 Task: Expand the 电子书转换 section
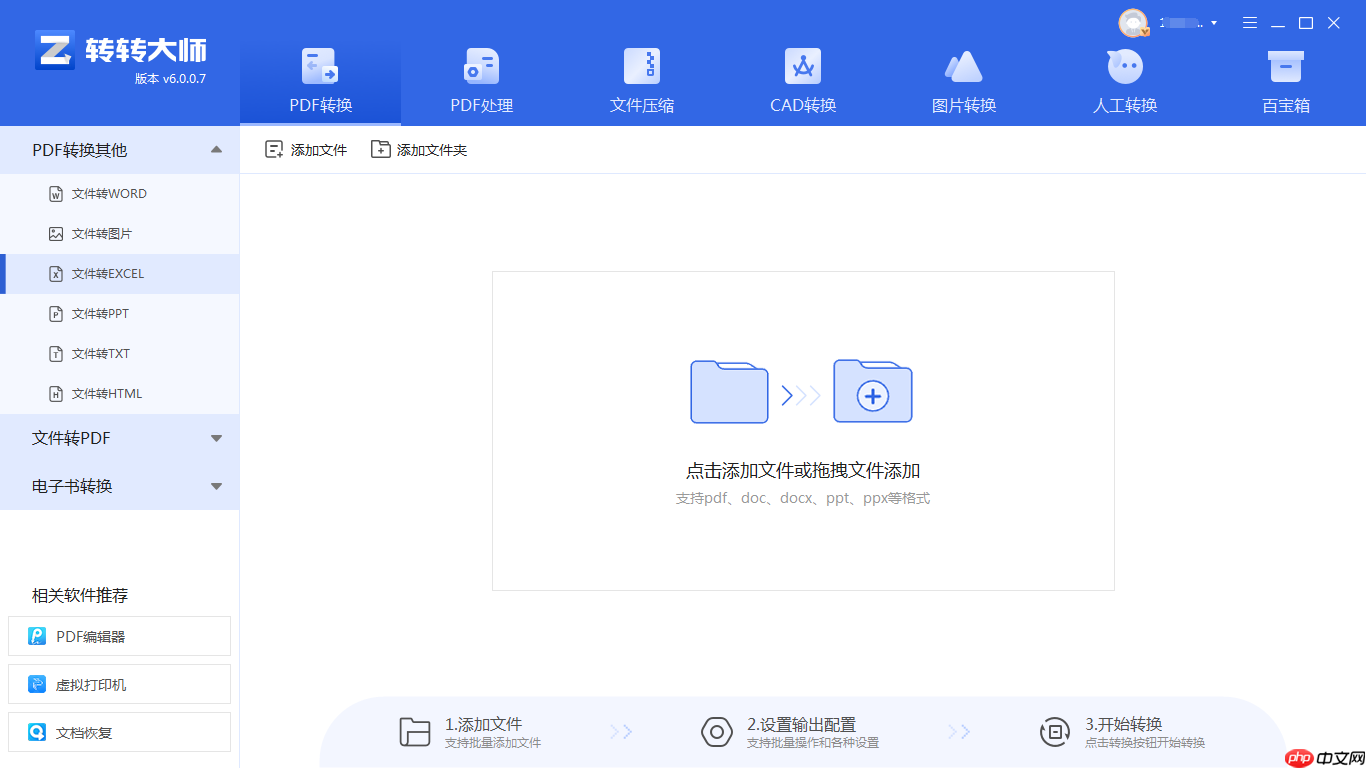coord(216,486)
